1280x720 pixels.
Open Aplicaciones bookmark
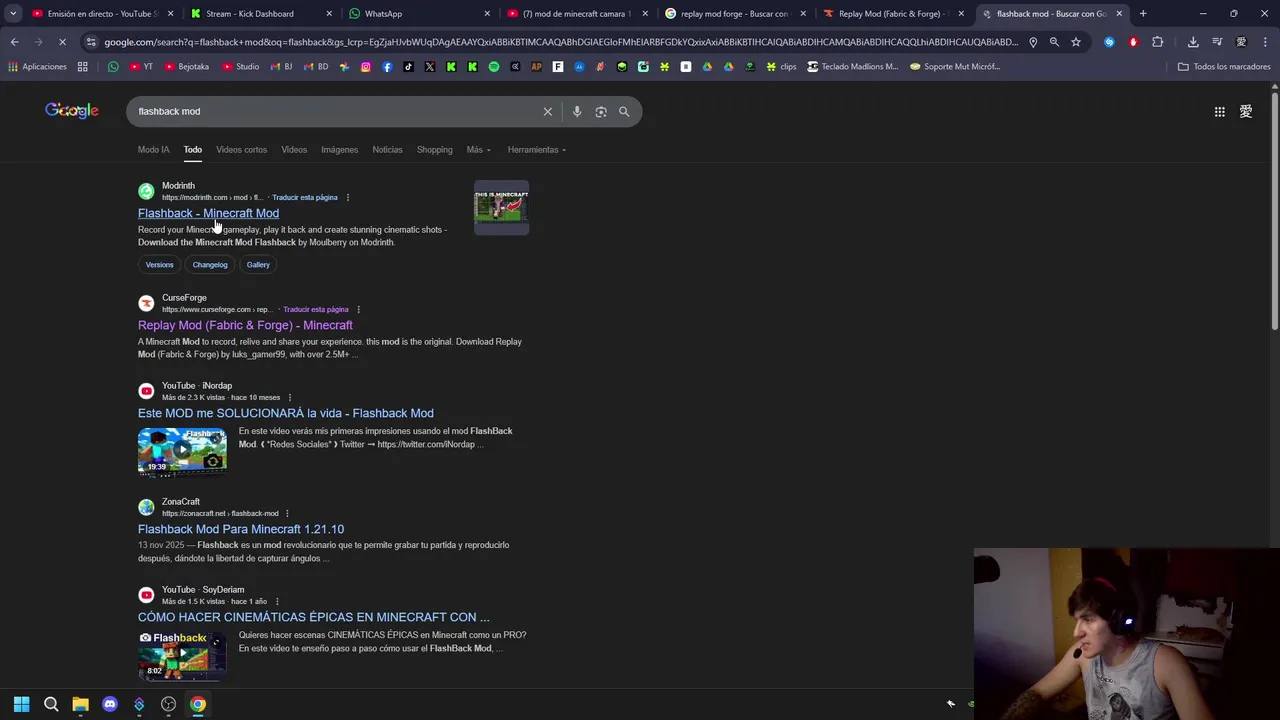37,67
